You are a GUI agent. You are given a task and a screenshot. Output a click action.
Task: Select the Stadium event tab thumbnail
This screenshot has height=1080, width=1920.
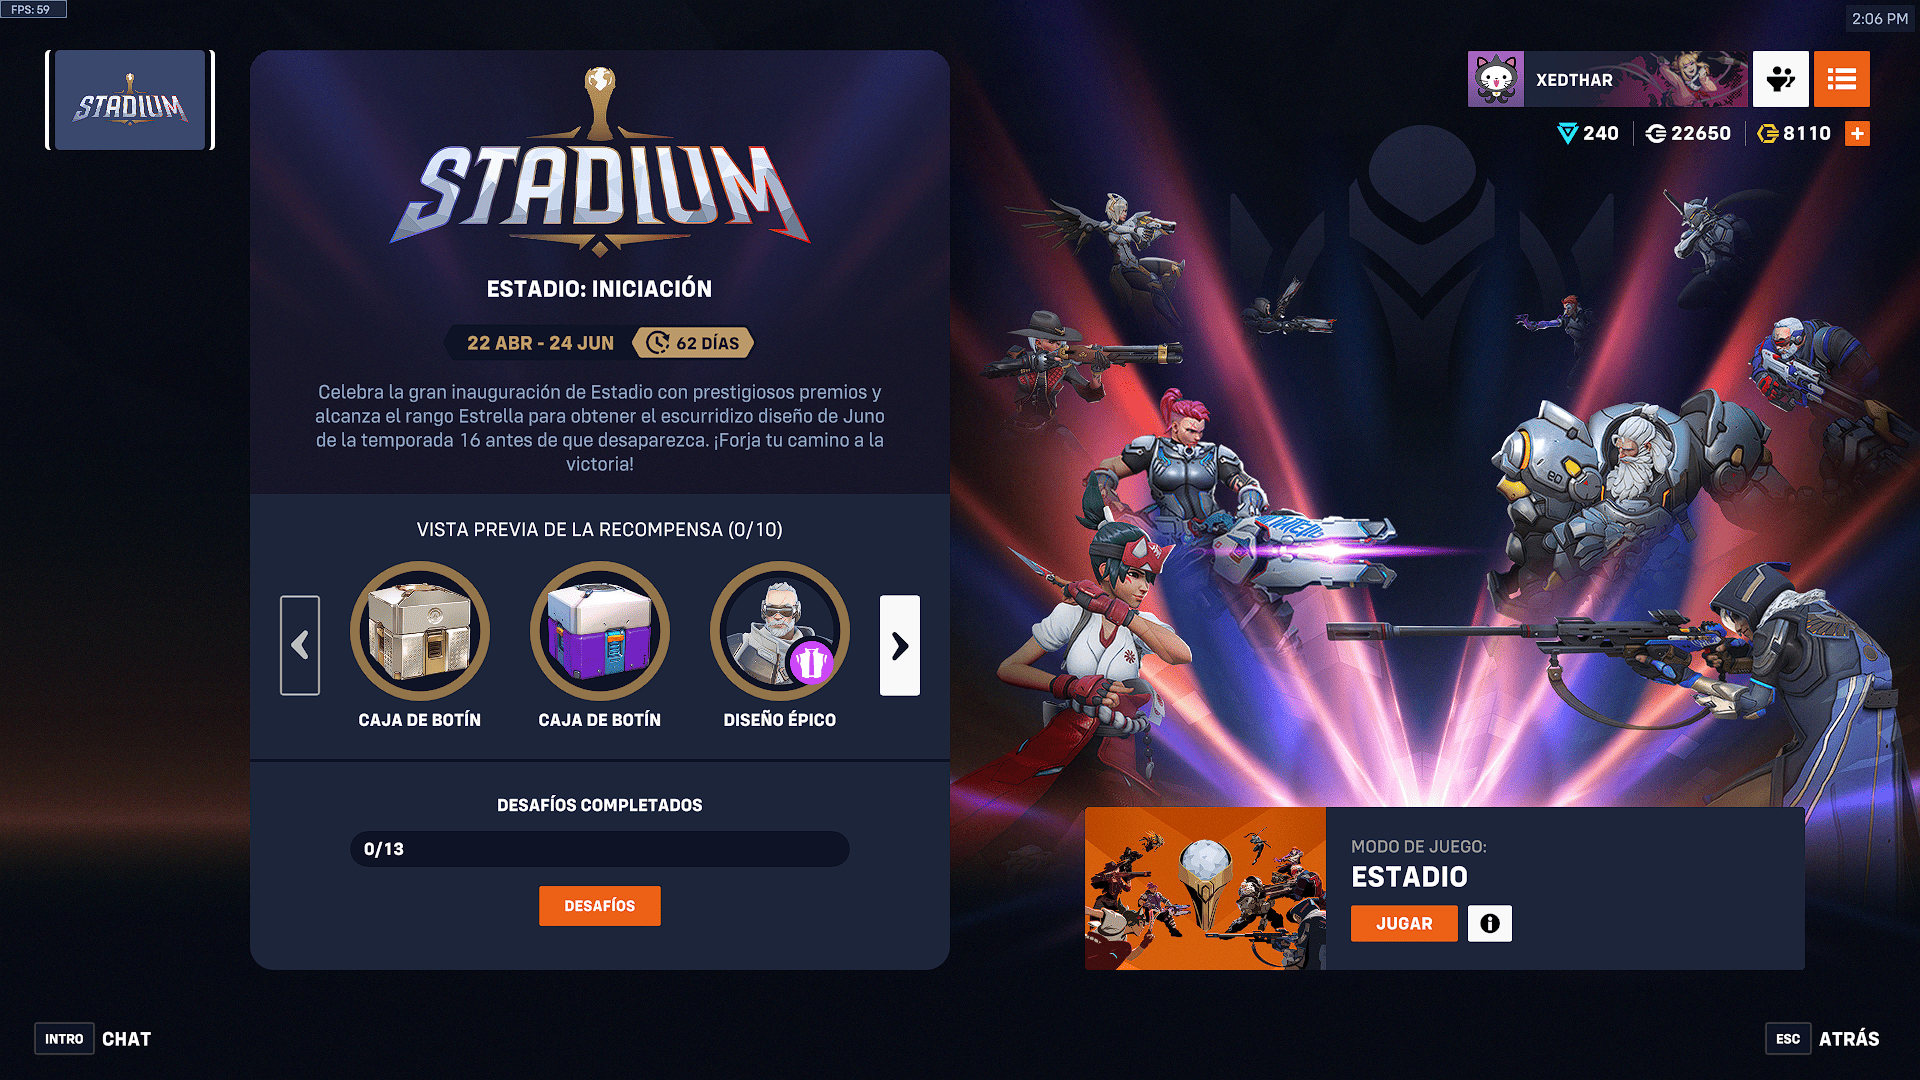coord(130,100)
